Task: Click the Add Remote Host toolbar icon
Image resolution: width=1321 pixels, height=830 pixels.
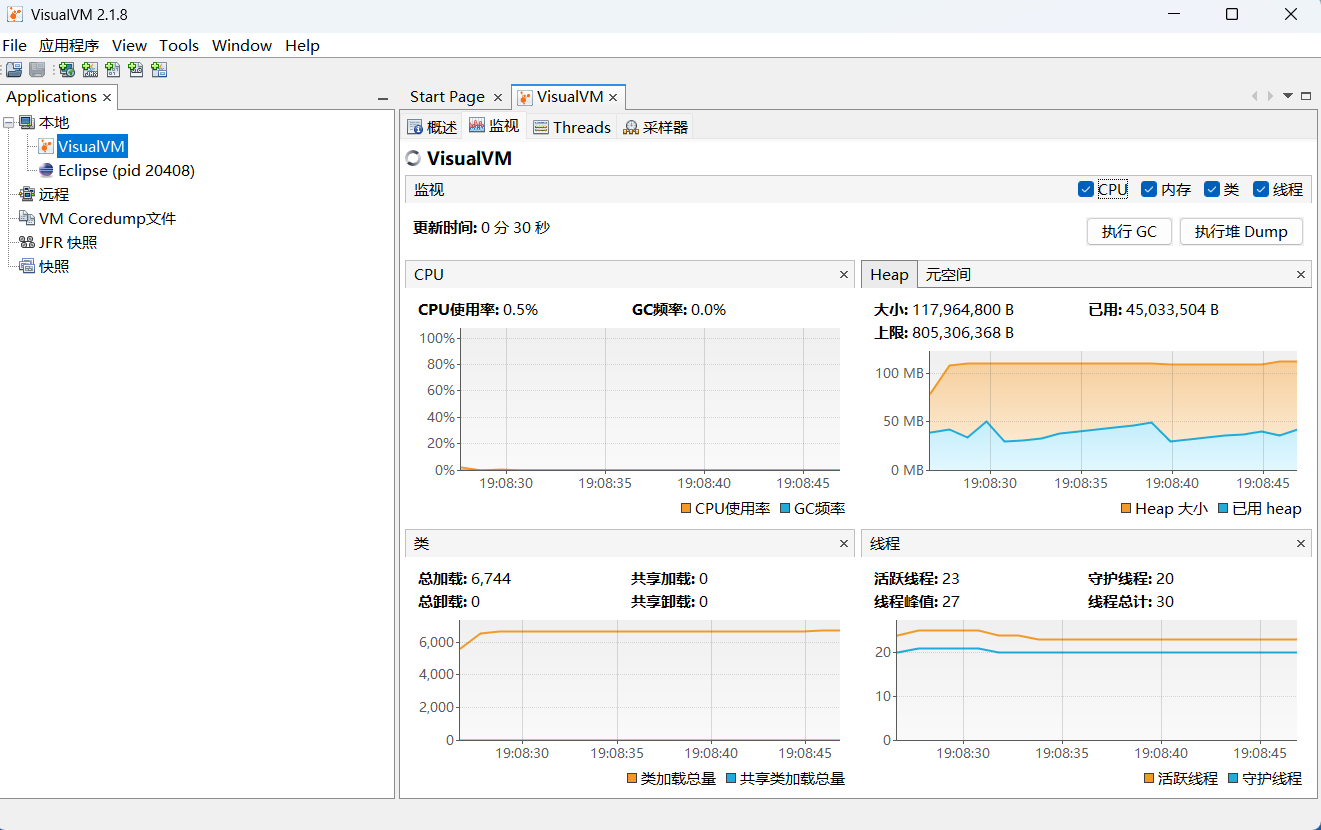Action: click(66, 70)
